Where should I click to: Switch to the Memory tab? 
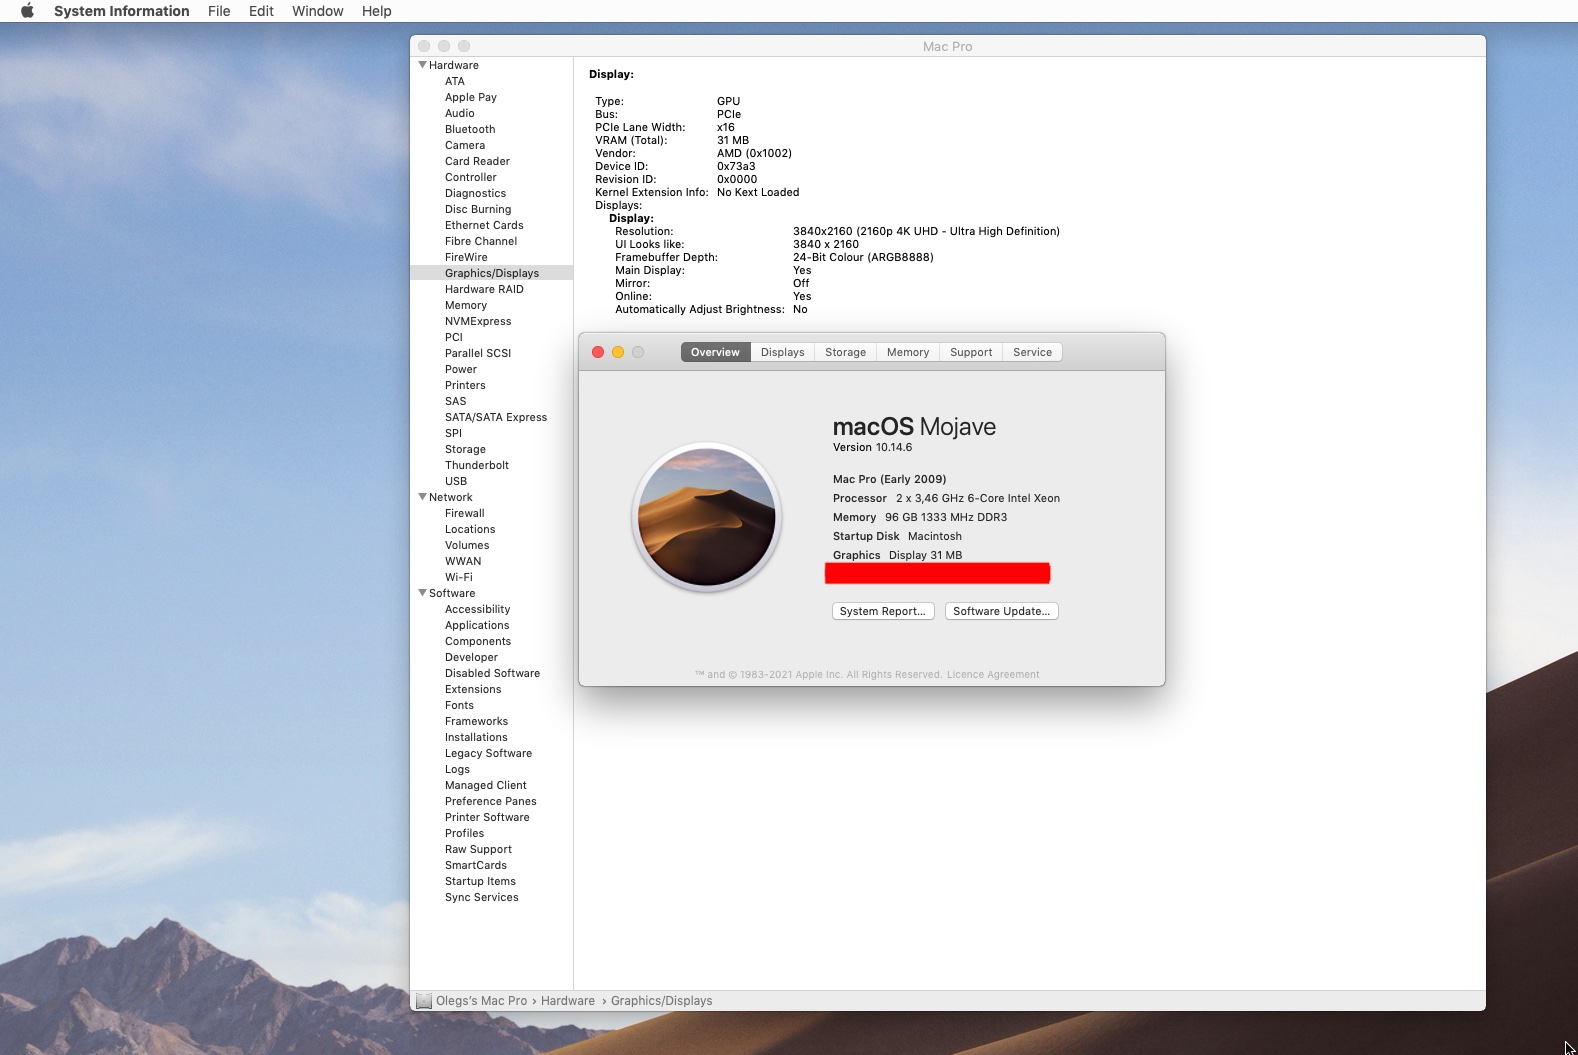pos(908,352)
